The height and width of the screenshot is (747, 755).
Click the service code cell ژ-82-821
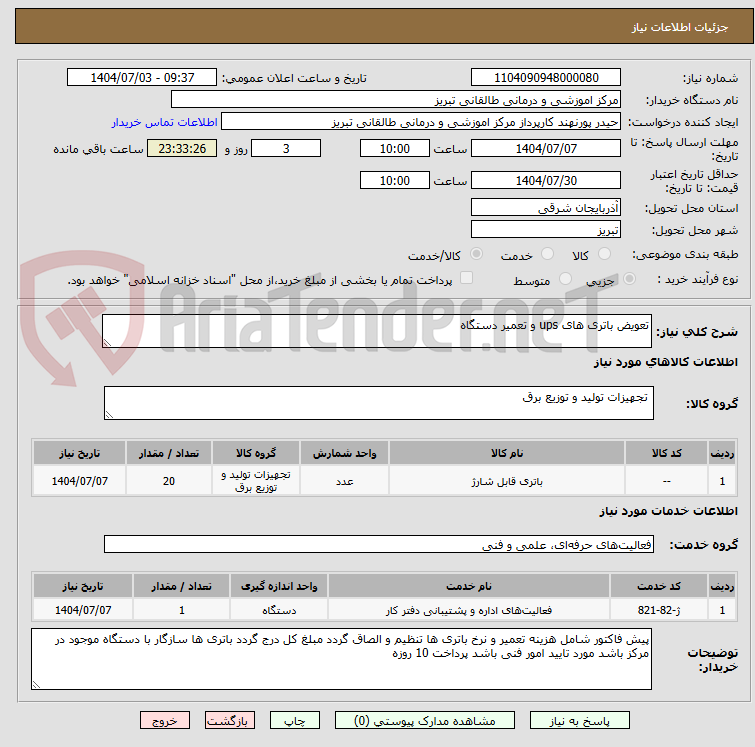659,610
